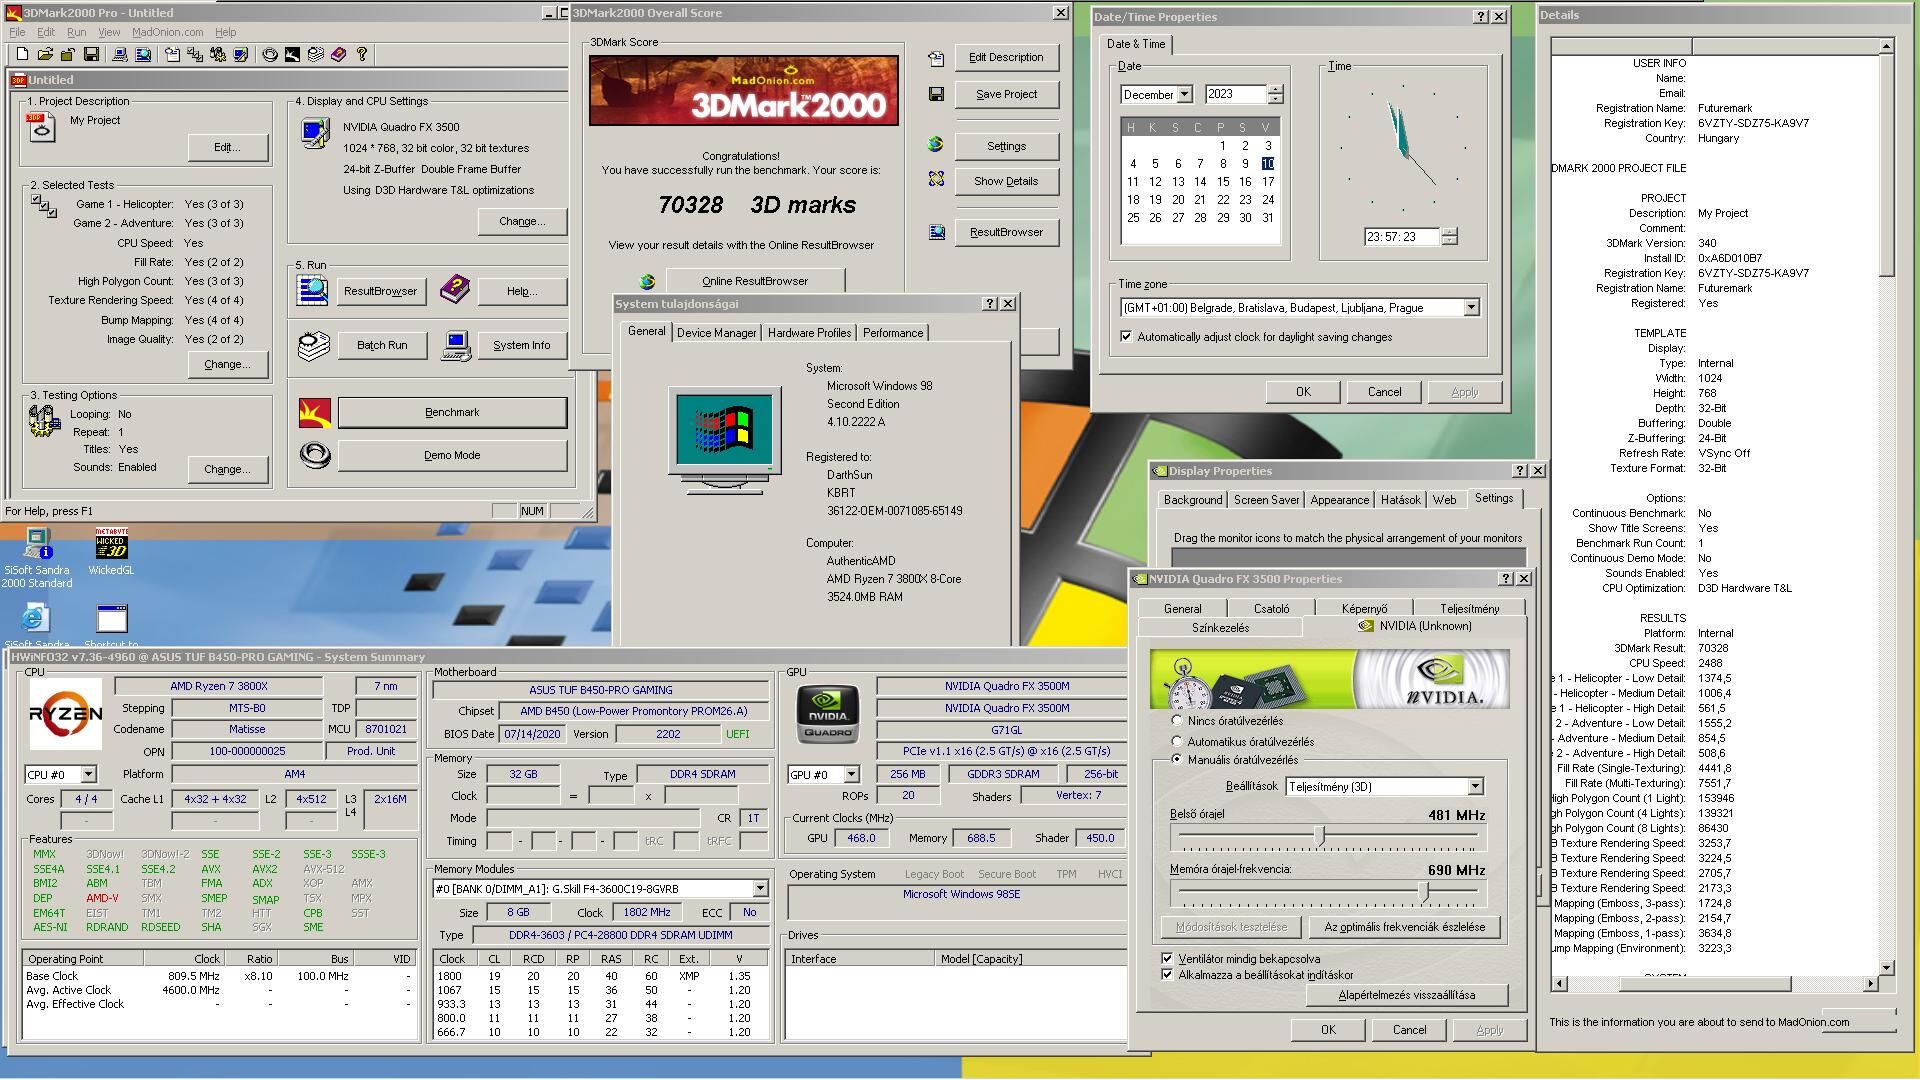Viewport: 1920px width, 1080px height.
Task: Click OK in NVIDIA Quadro FX 3500 Properties
Action: (x=1327, y=1030)
